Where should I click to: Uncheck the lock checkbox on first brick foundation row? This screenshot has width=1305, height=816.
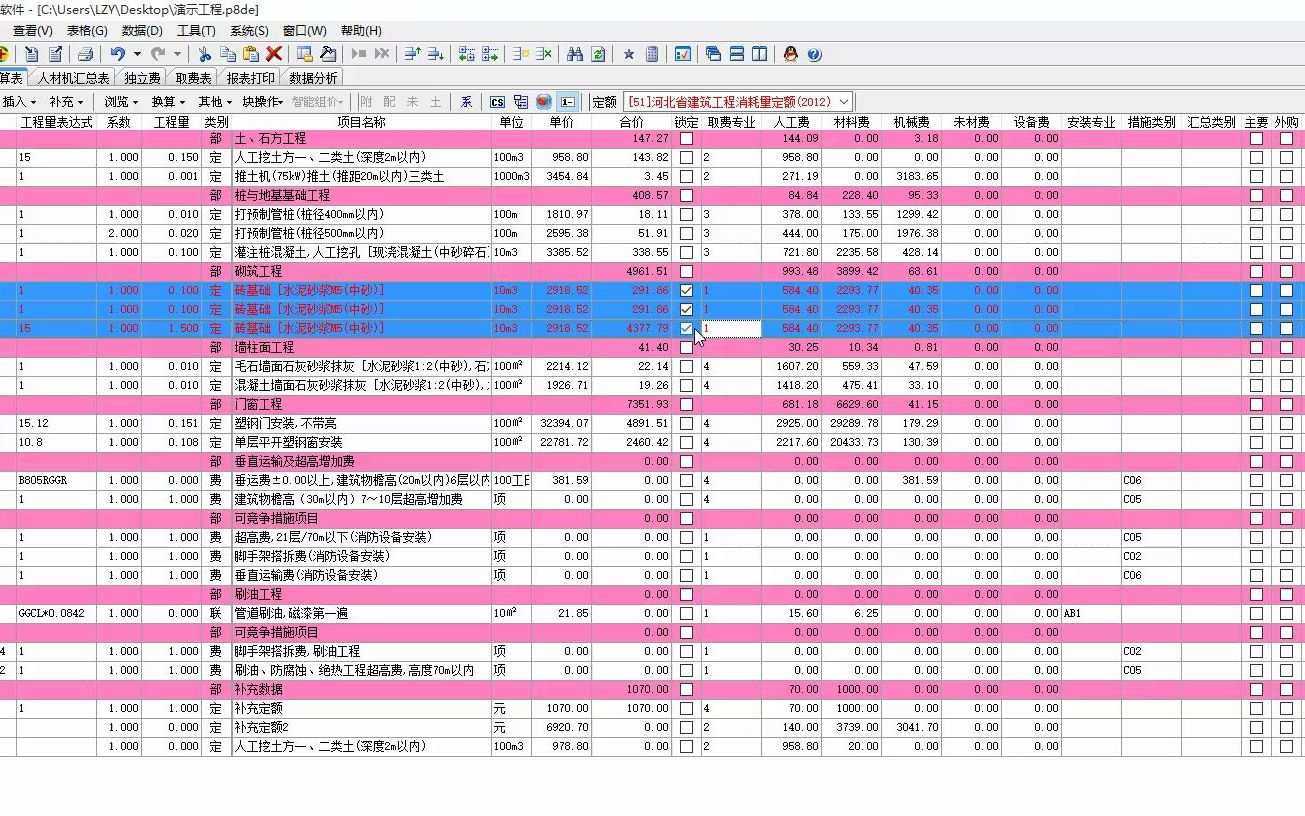point(687,290)
